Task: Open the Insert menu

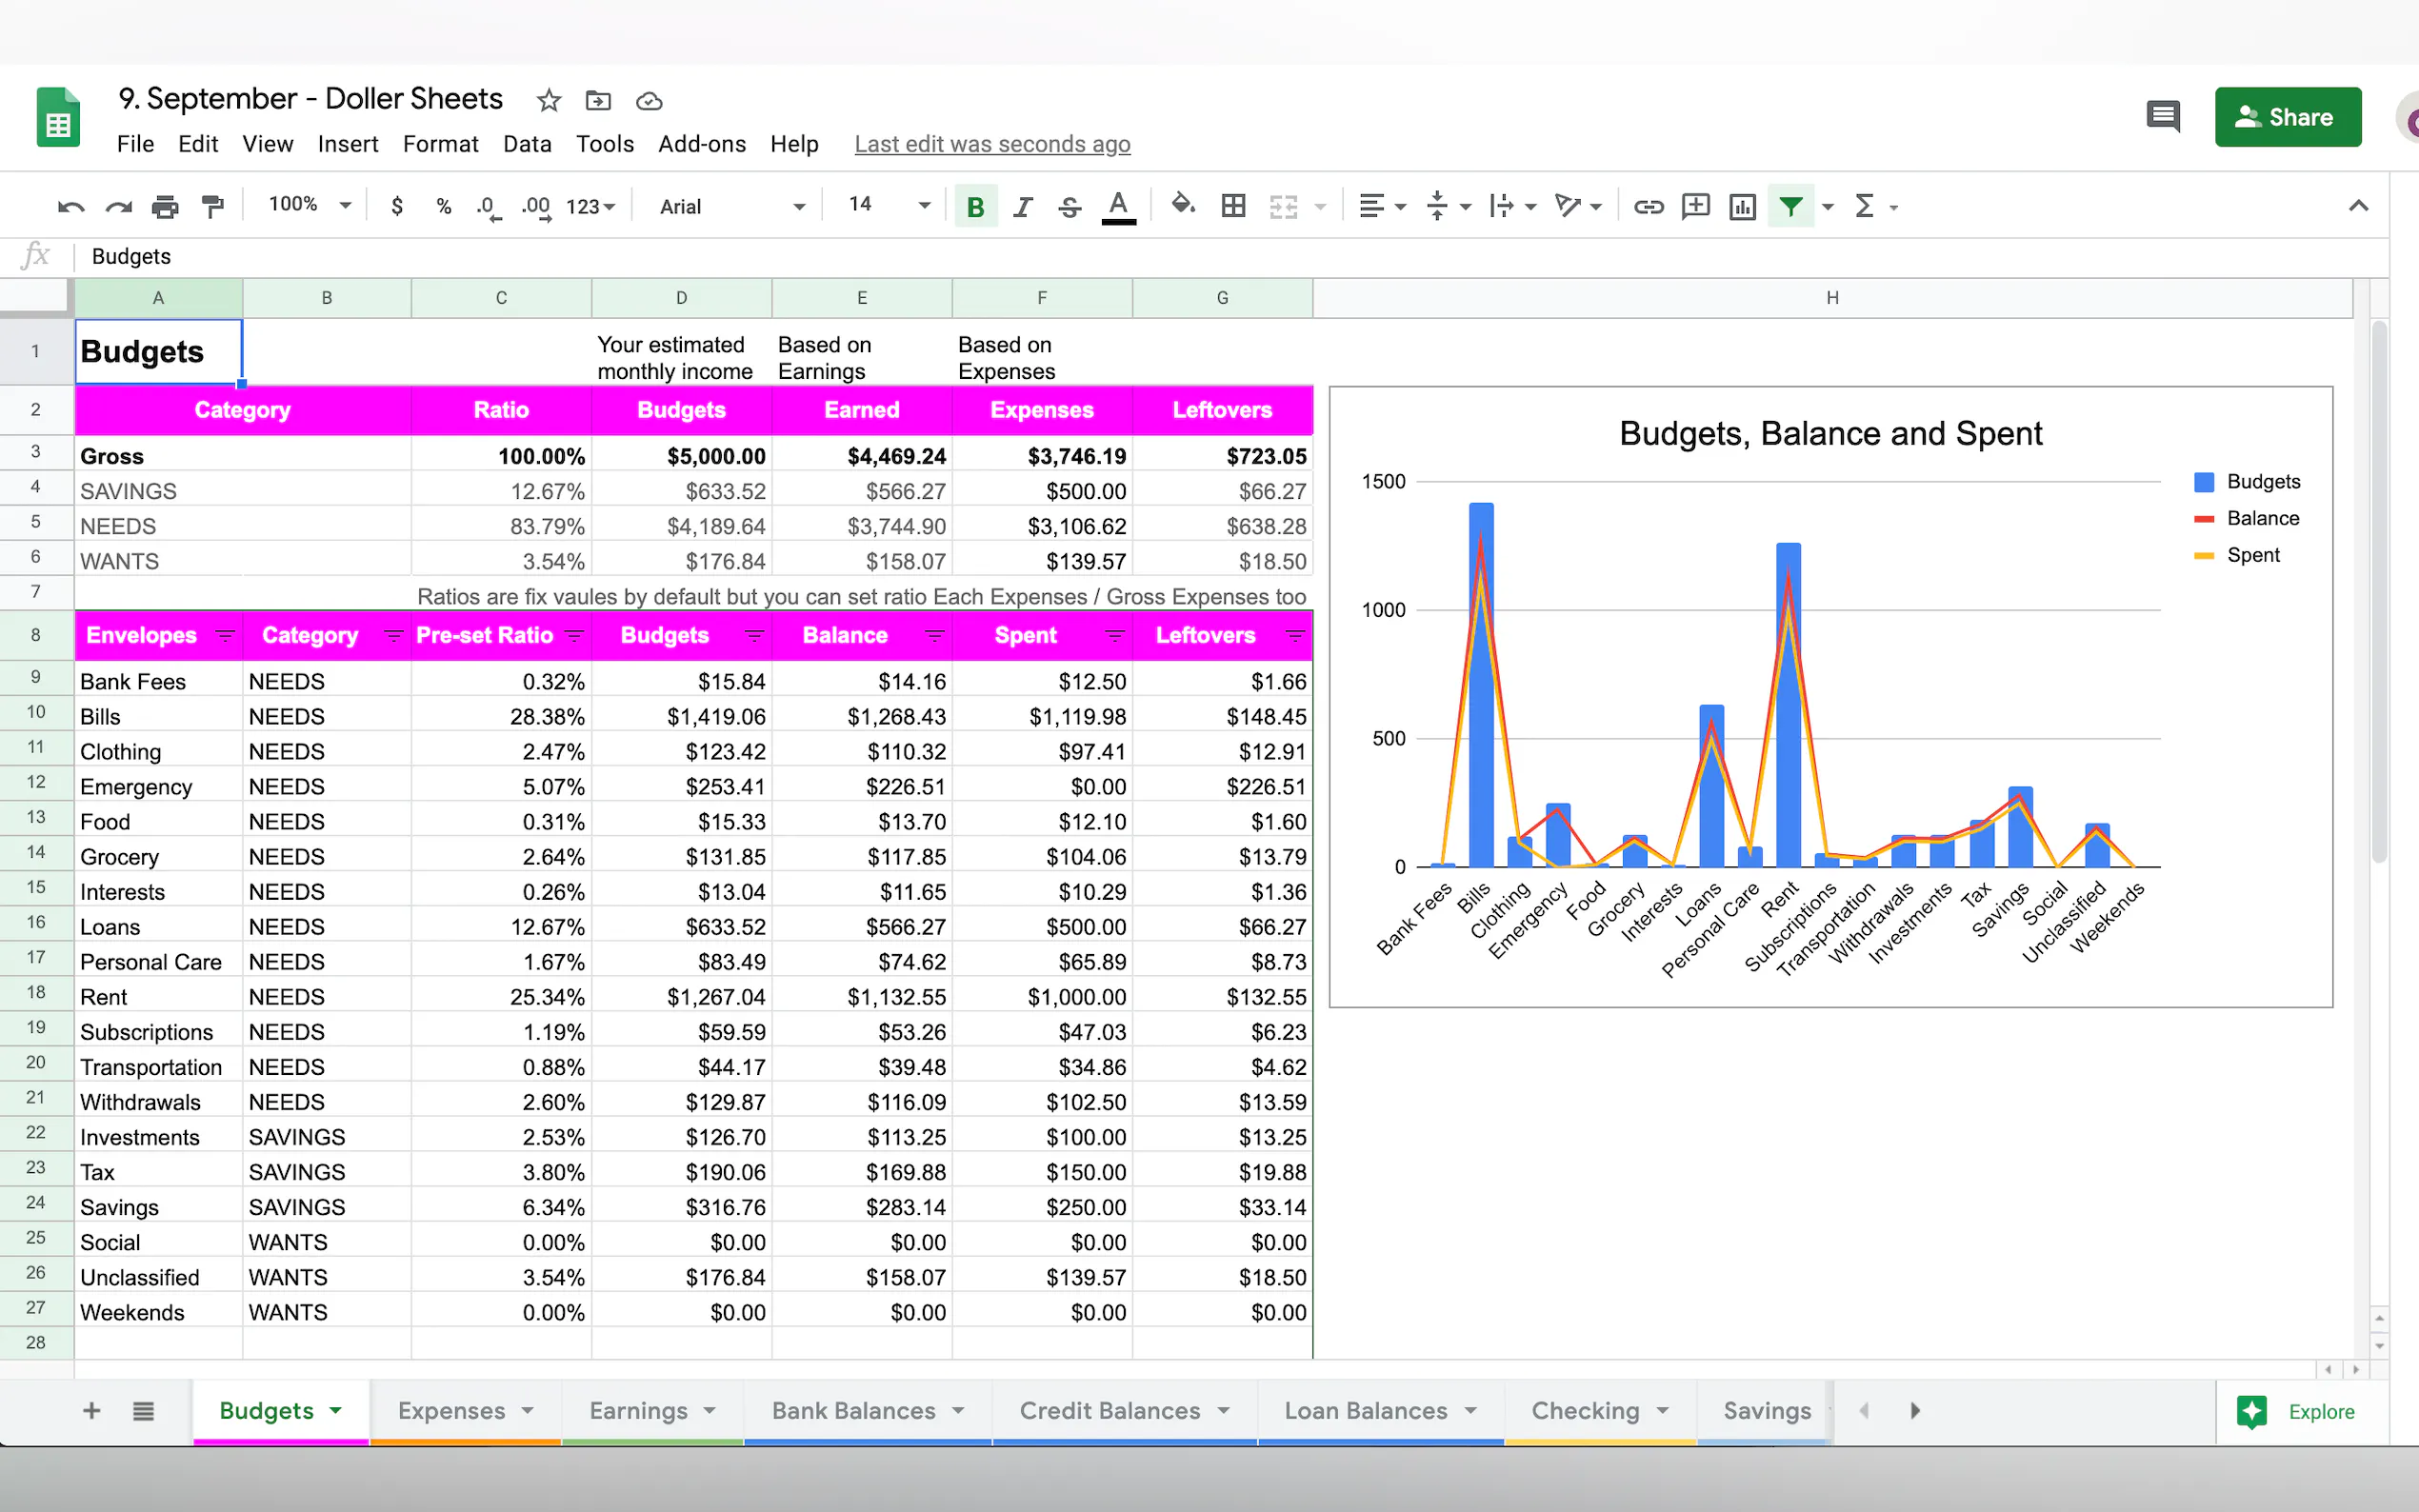Action: coord(348,144)
